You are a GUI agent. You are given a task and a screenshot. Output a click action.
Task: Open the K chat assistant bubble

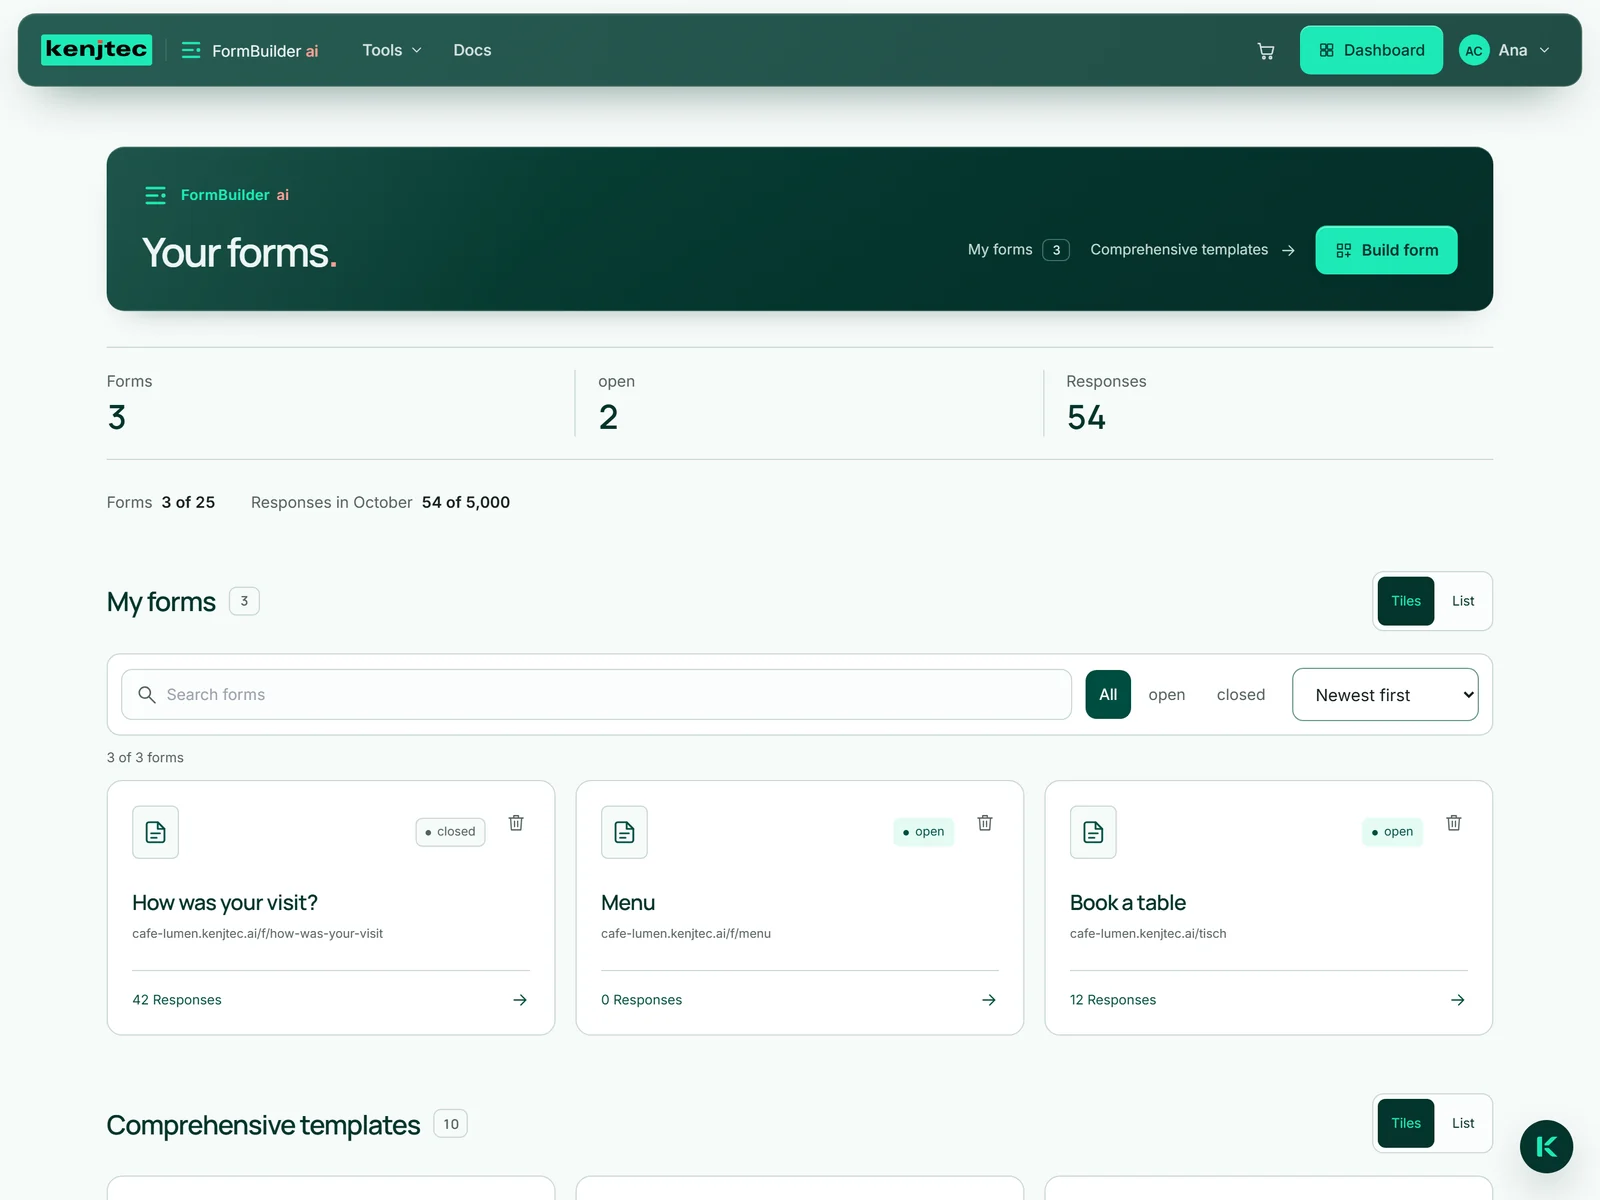point(1546,1146)
